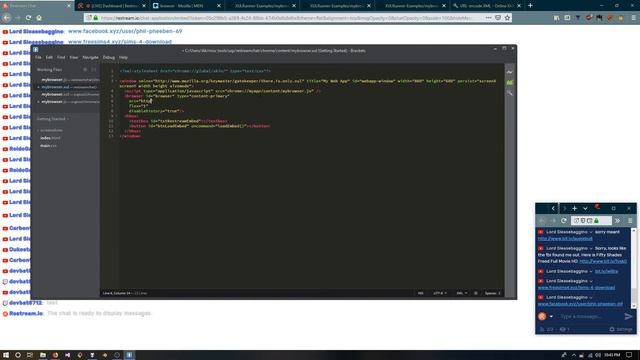
Task: Open the Navigate menu in Brackets
Action: point(90,58)
